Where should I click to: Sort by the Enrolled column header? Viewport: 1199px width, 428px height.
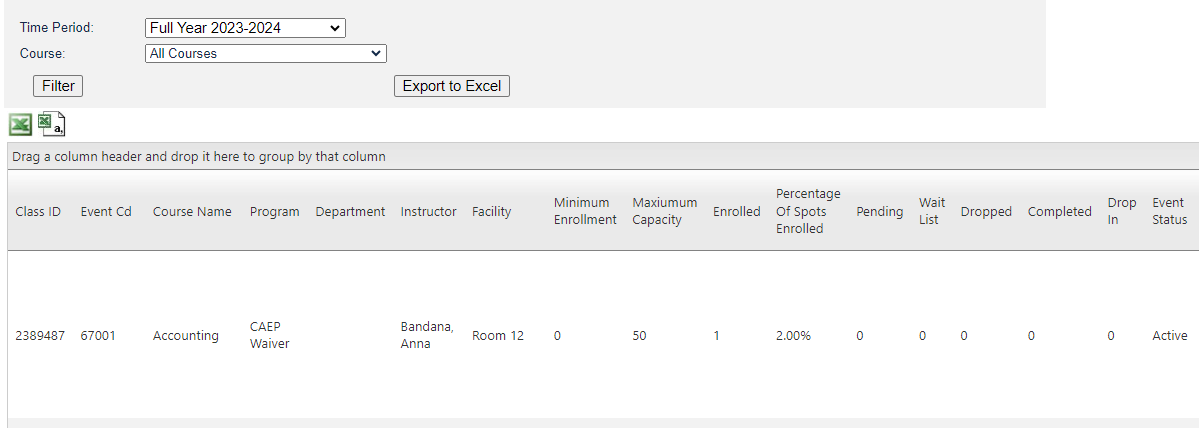click(736, 212)
